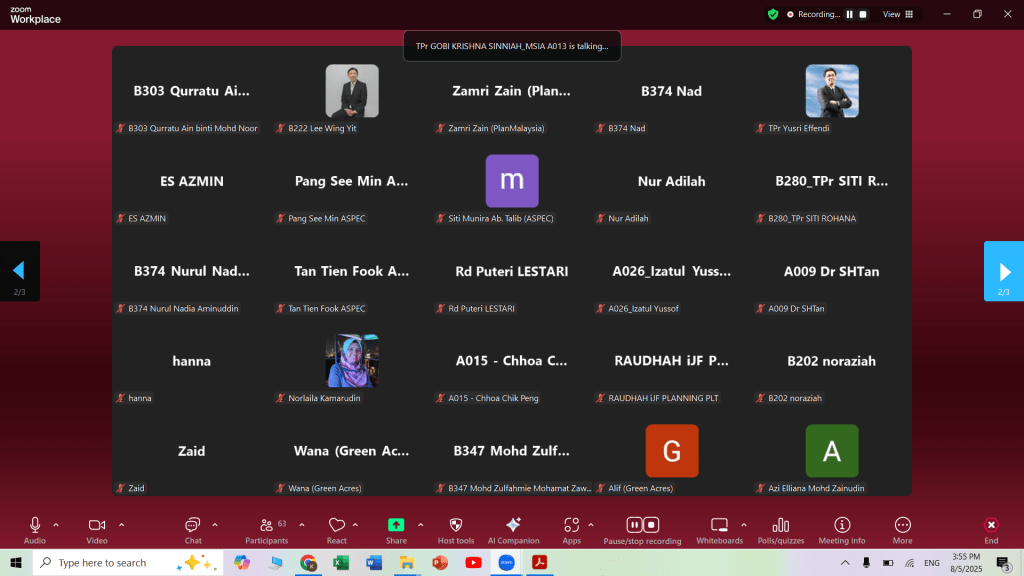Open the View layout menu
Screen dimensions: 1024x576
pos(895,14)
